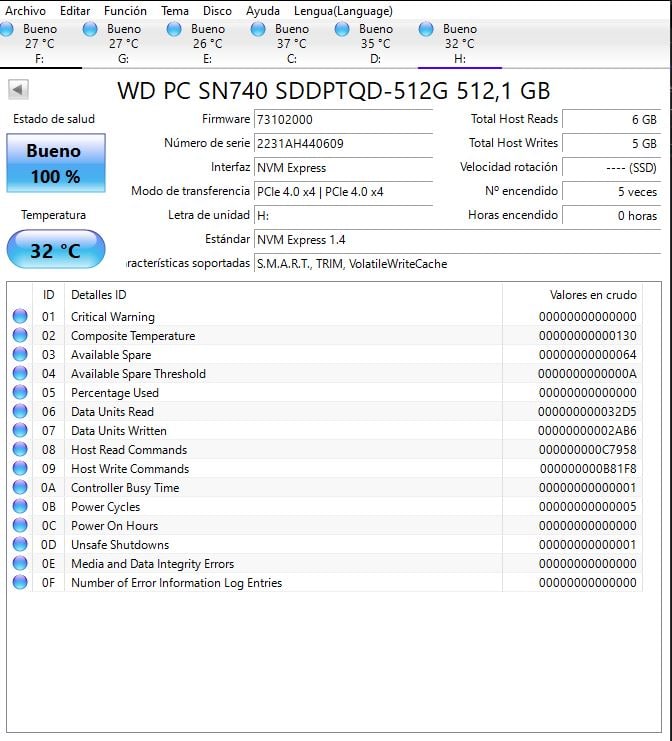This screenshot has width=672, height=741.
Task: Open the Función menu
Action: (x=125, y=10)
